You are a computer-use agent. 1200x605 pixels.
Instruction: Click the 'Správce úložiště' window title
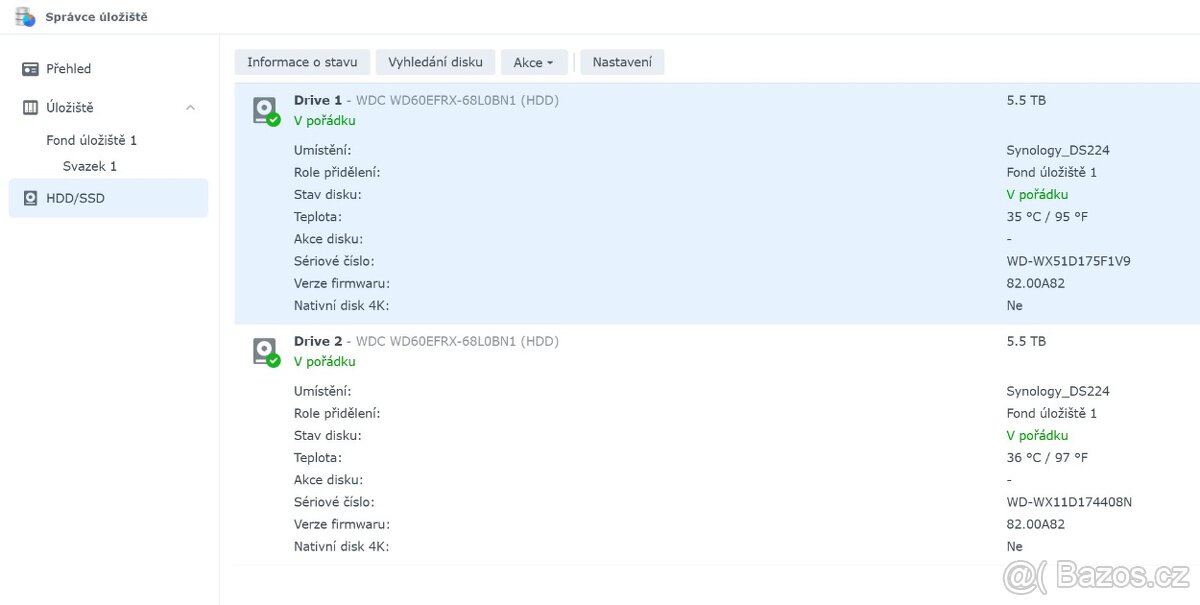(x=96, y=17)
